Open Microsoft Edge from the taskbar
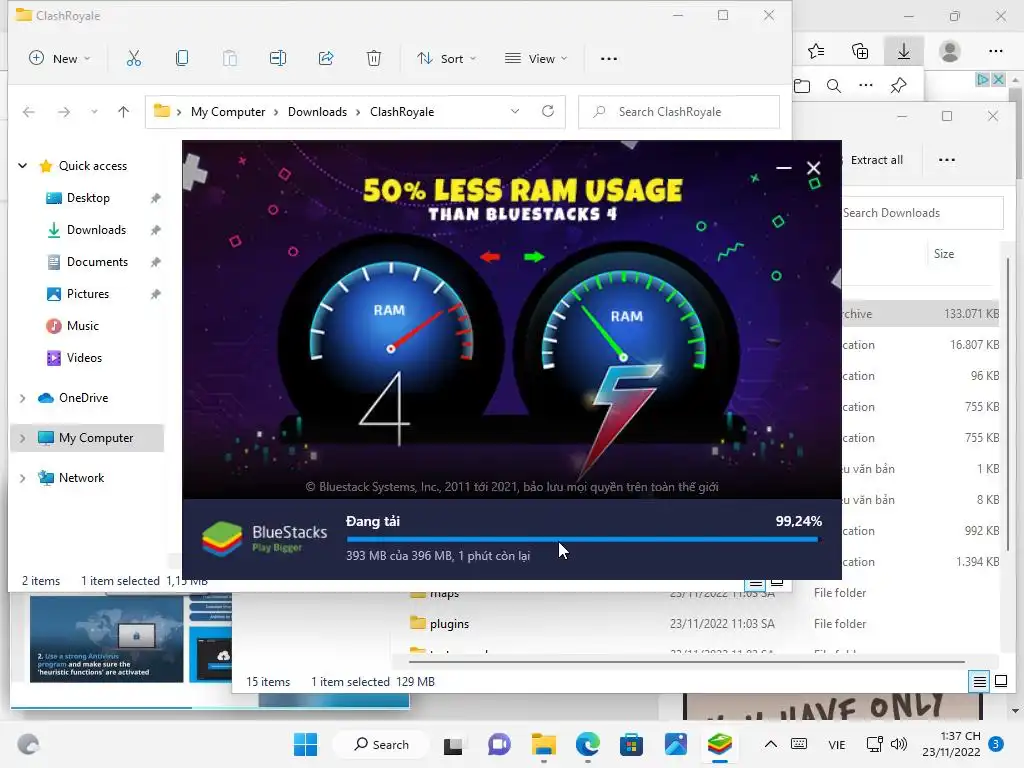 click(588, 744)
